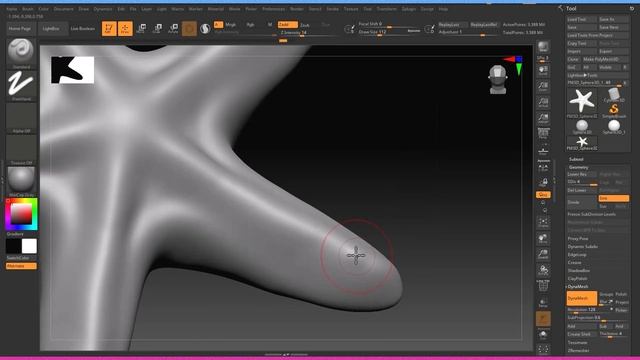Select the Scale transform icon
640x360 pixels.
[x=157, y=28]
